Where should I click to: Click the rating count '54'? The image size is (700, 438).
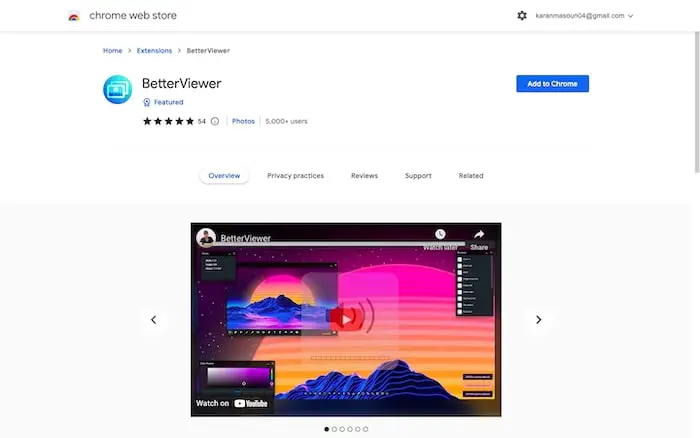click(x=202, y=121)
